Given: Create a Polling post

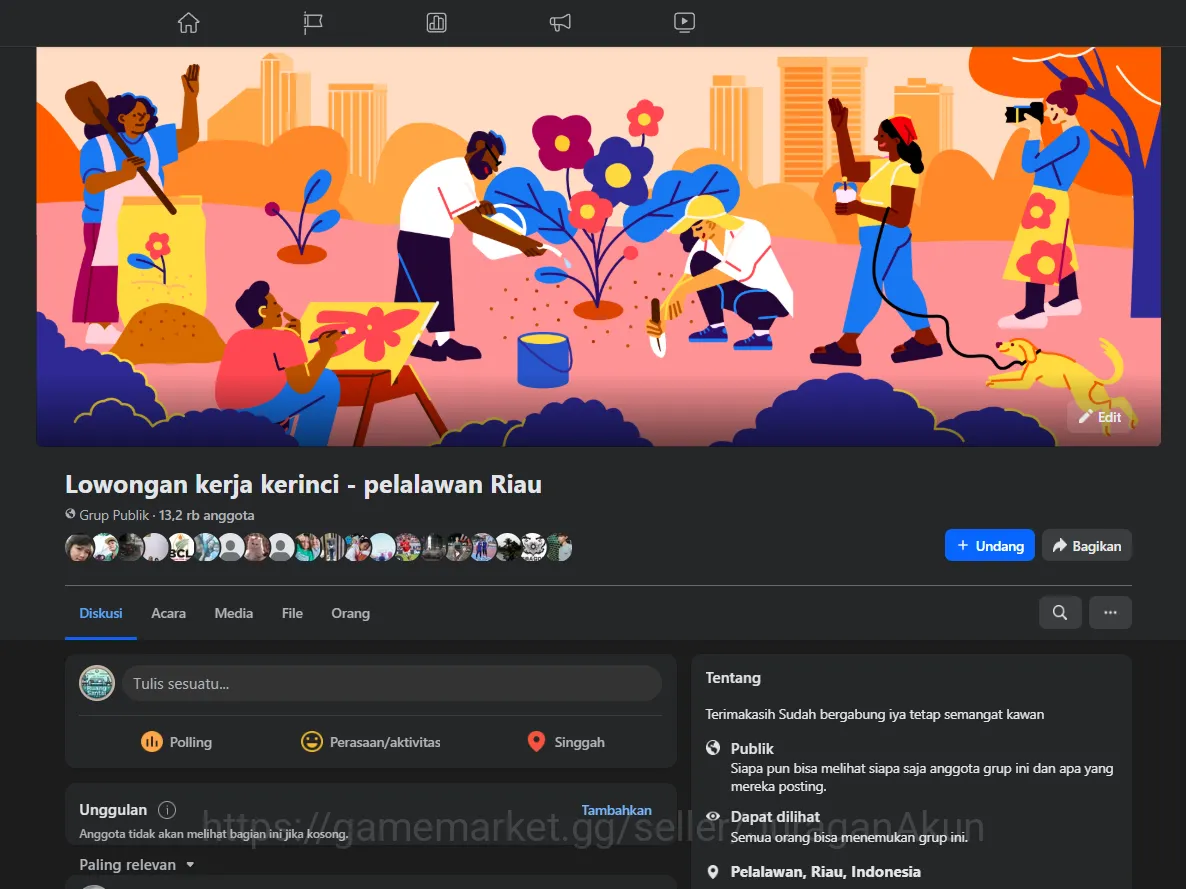Looking at the screenshot, I should tap(176, 742).
